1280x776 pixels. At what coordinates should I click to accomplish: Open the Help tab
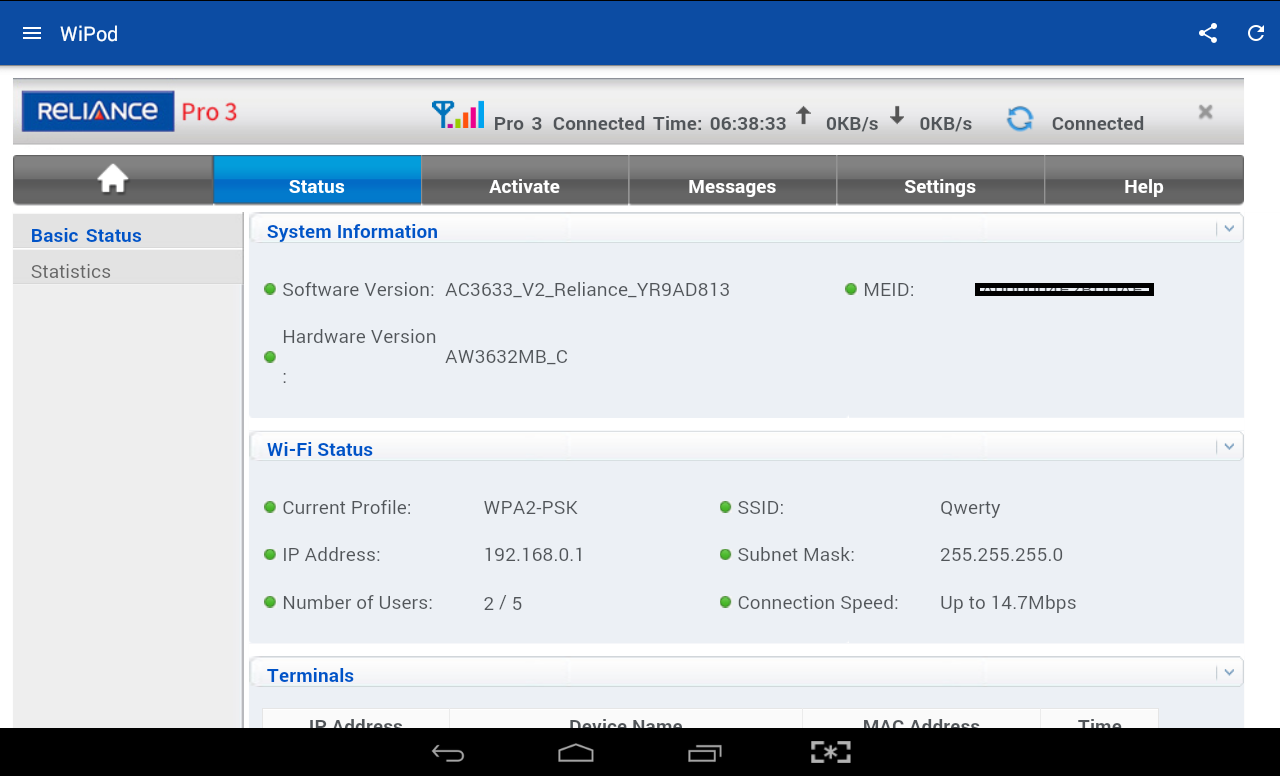tap(1143, 180)
